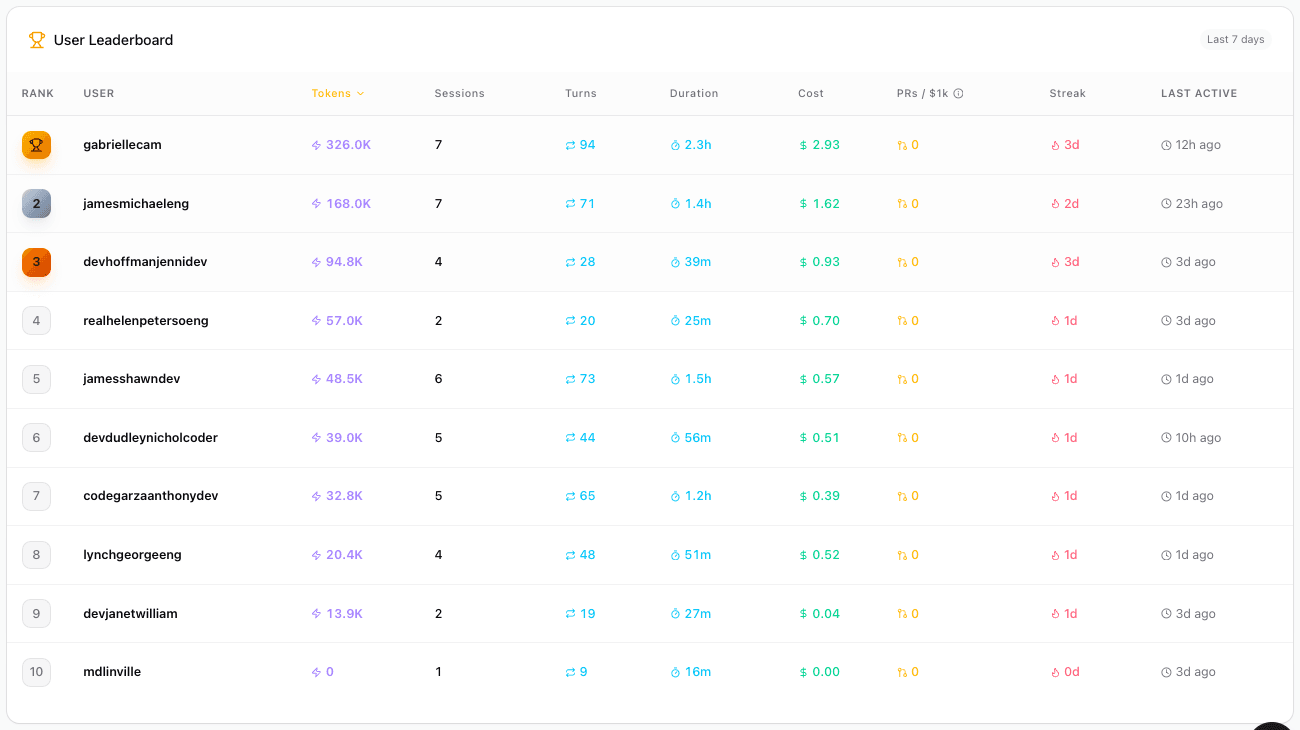1300x730 pixels.
Task: Open user devhoffmanjennidev
Action: [x=145, y=262]
